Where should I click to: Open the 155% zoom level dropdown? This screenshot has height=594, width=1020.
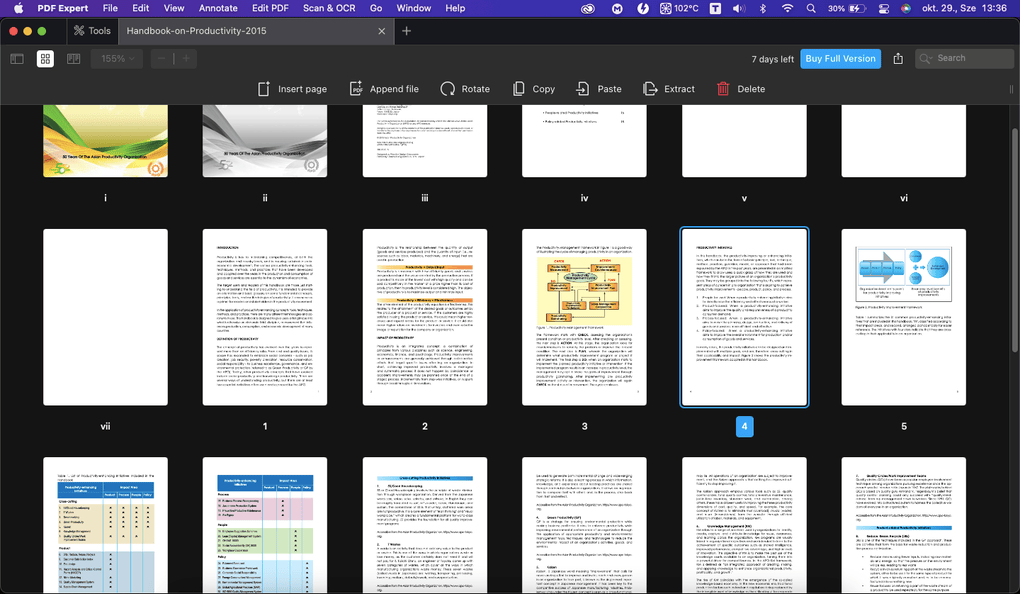pyautogui.click(x=116, y=58)
